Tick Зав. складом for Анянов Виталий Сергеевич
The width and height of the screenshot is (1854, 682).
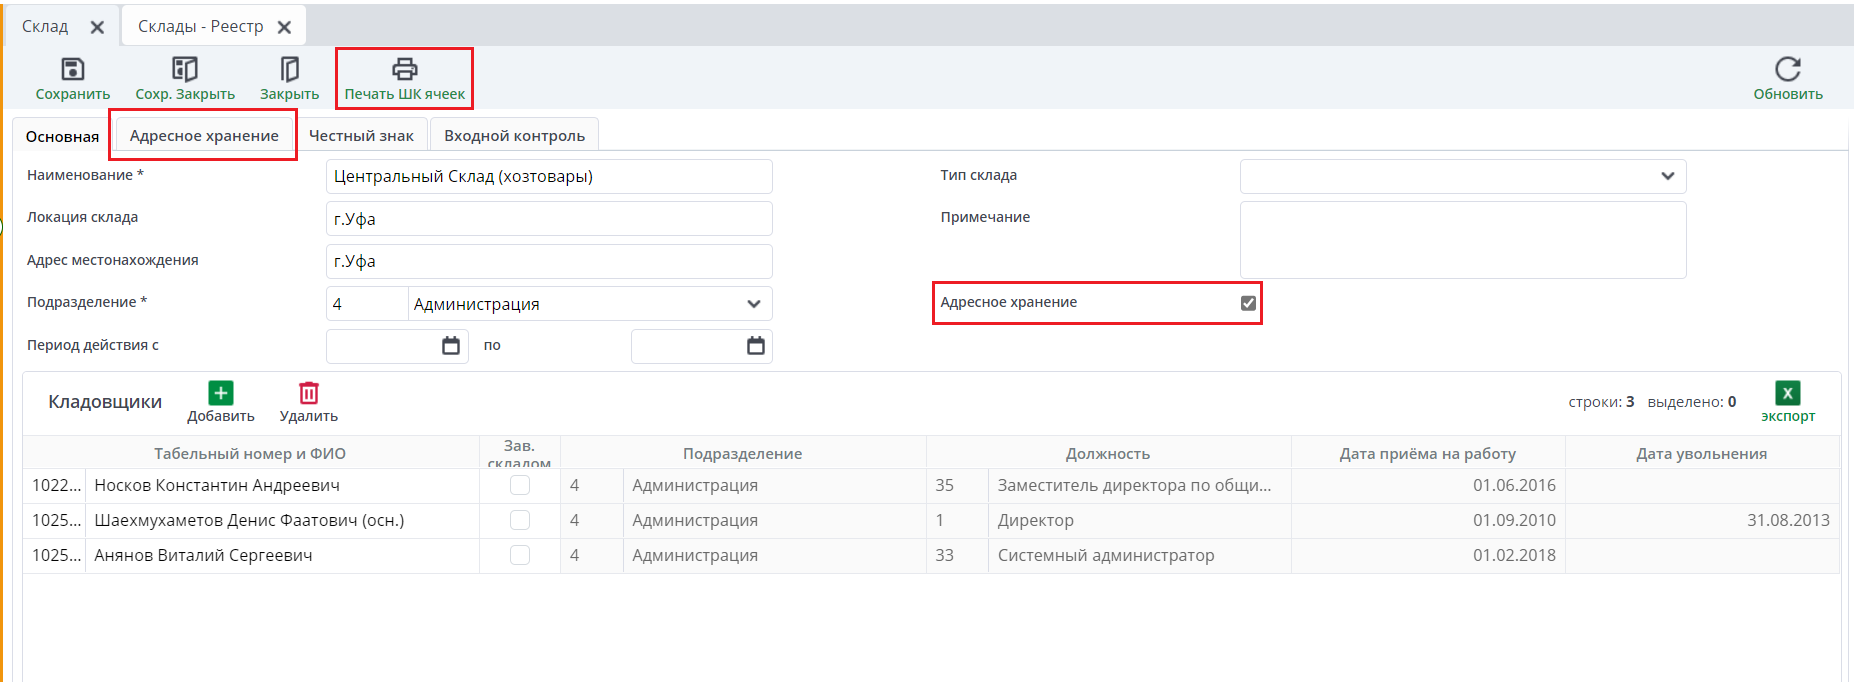(x=520, y=555)
